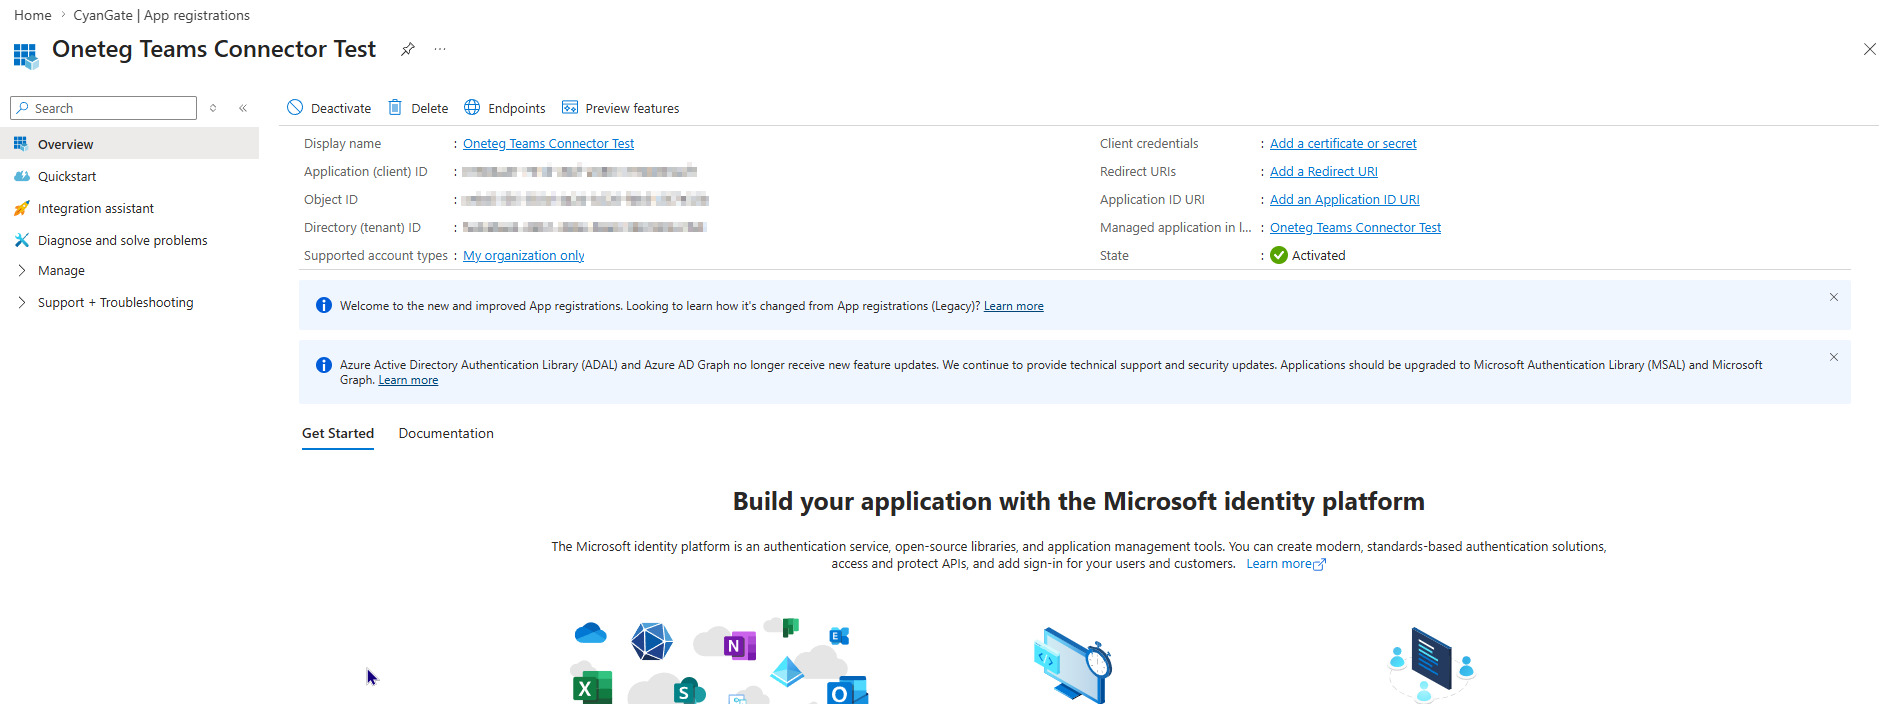Click the monitor with stopwatch illustration
This screenshot has width=1879, height=704.
(1073, 665)
